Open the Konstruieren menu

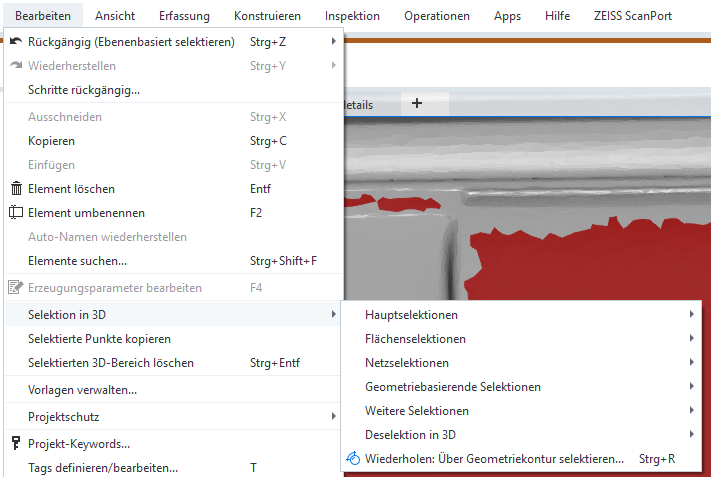[x=267, y=16]
